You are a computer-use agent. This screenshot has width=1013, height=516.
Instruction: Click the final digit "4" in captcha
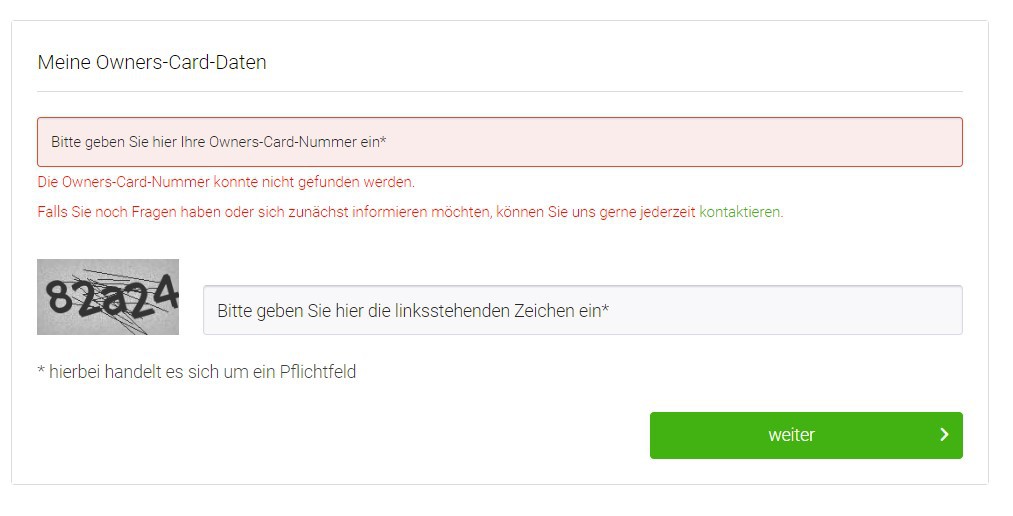[165, 291]
